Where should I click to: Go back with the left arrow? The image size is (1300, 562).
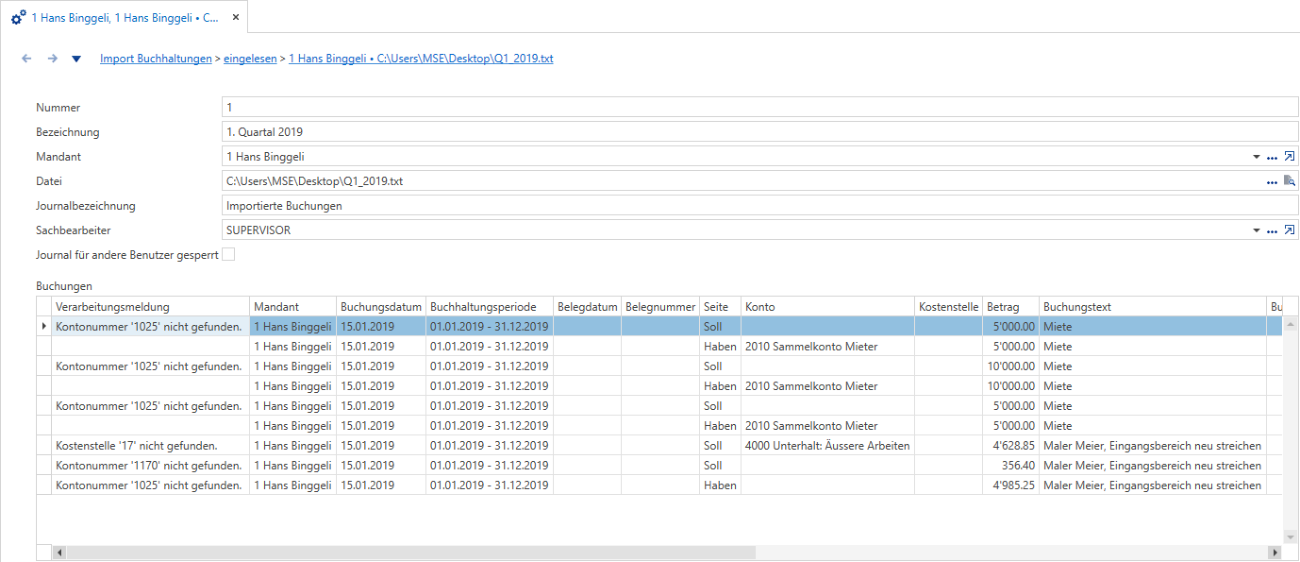click(27, 59)
